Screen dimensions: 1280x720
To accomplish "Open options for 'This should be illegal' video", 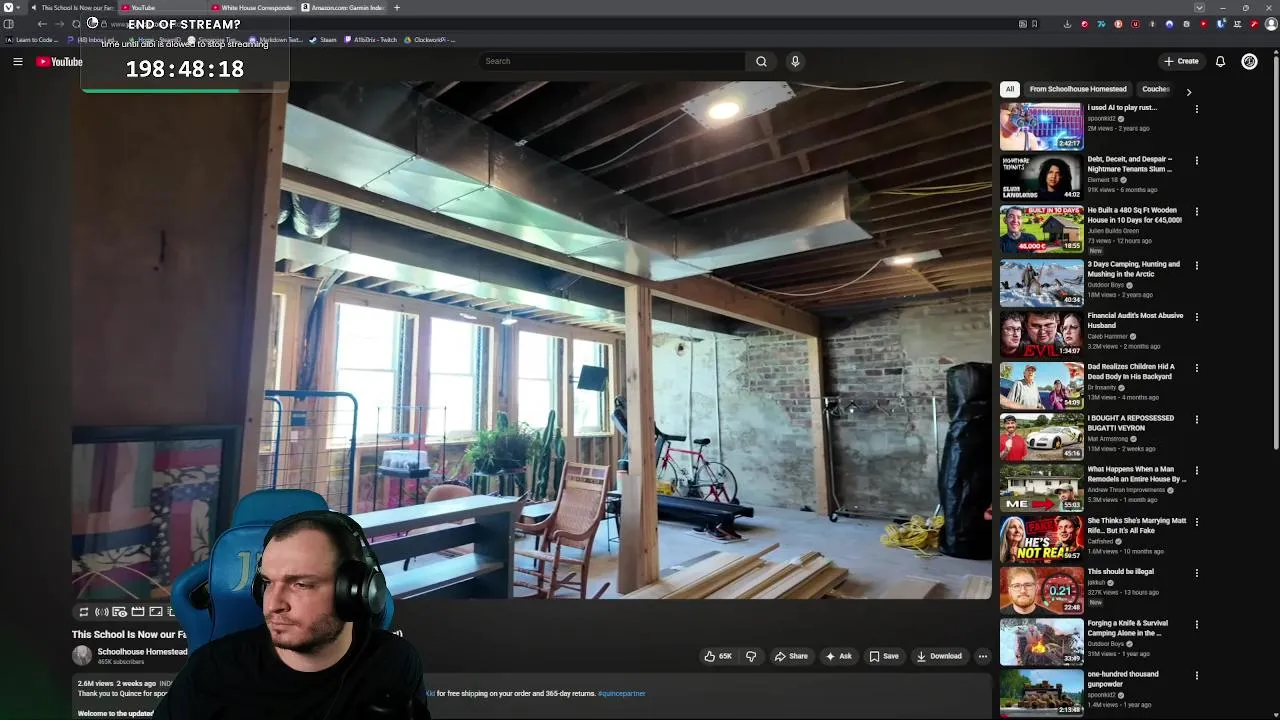I will tap(1196, 573).
